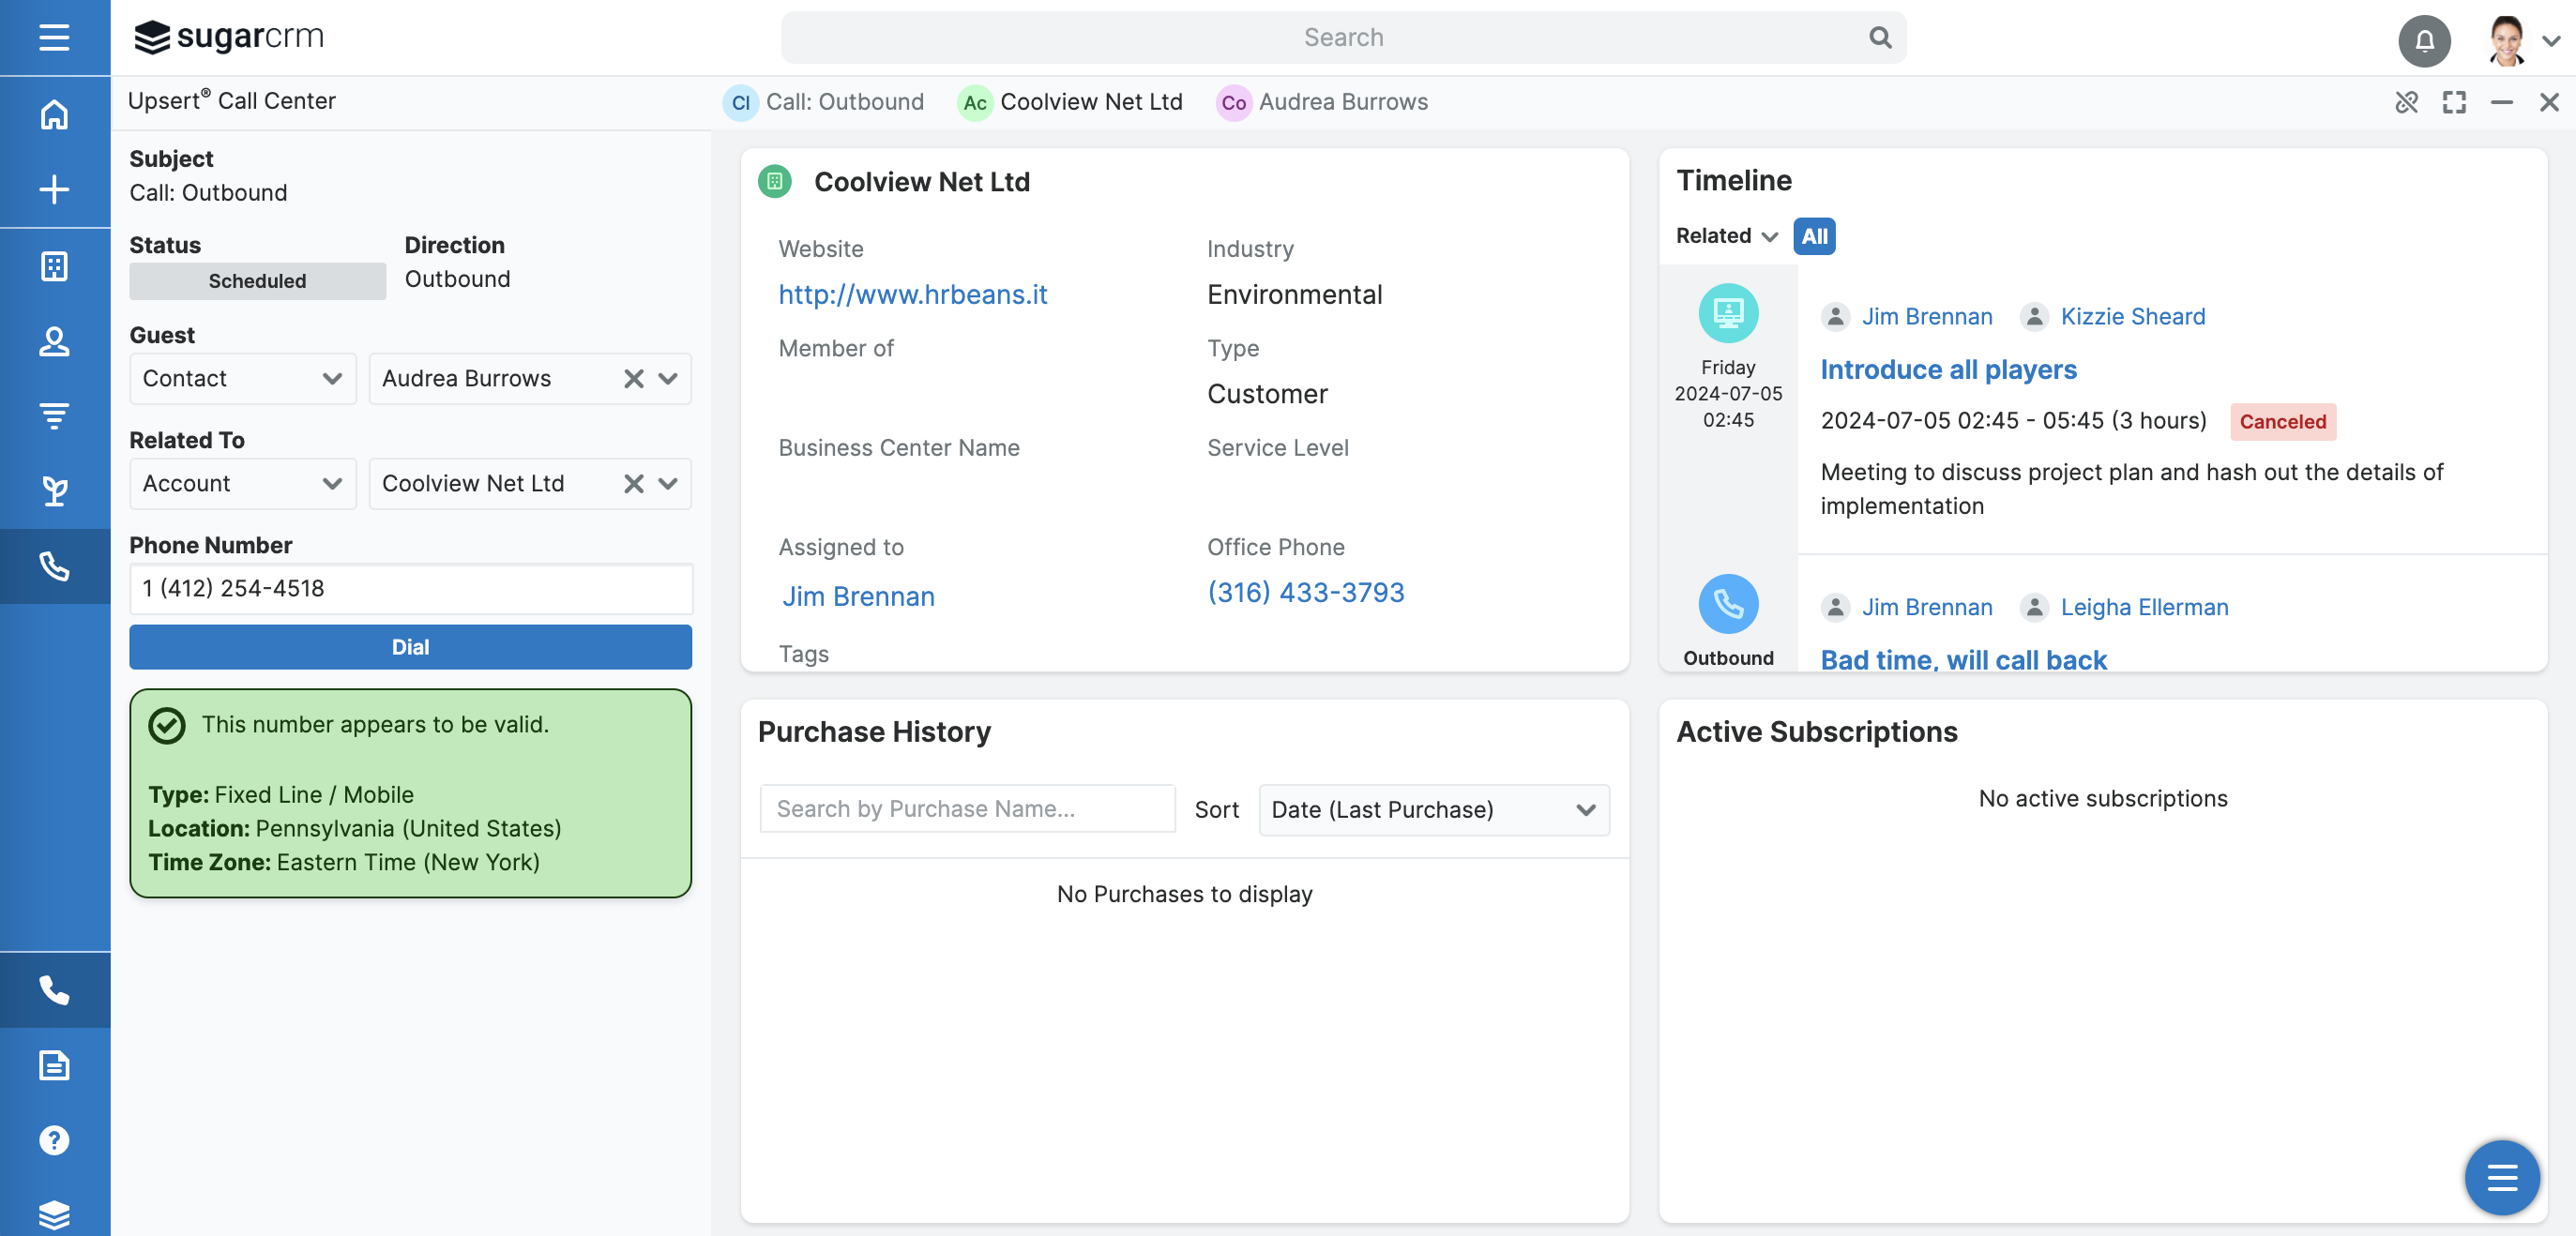
Task: Click the funnel pipeline icon in sidebar
Action: point(54,416)
